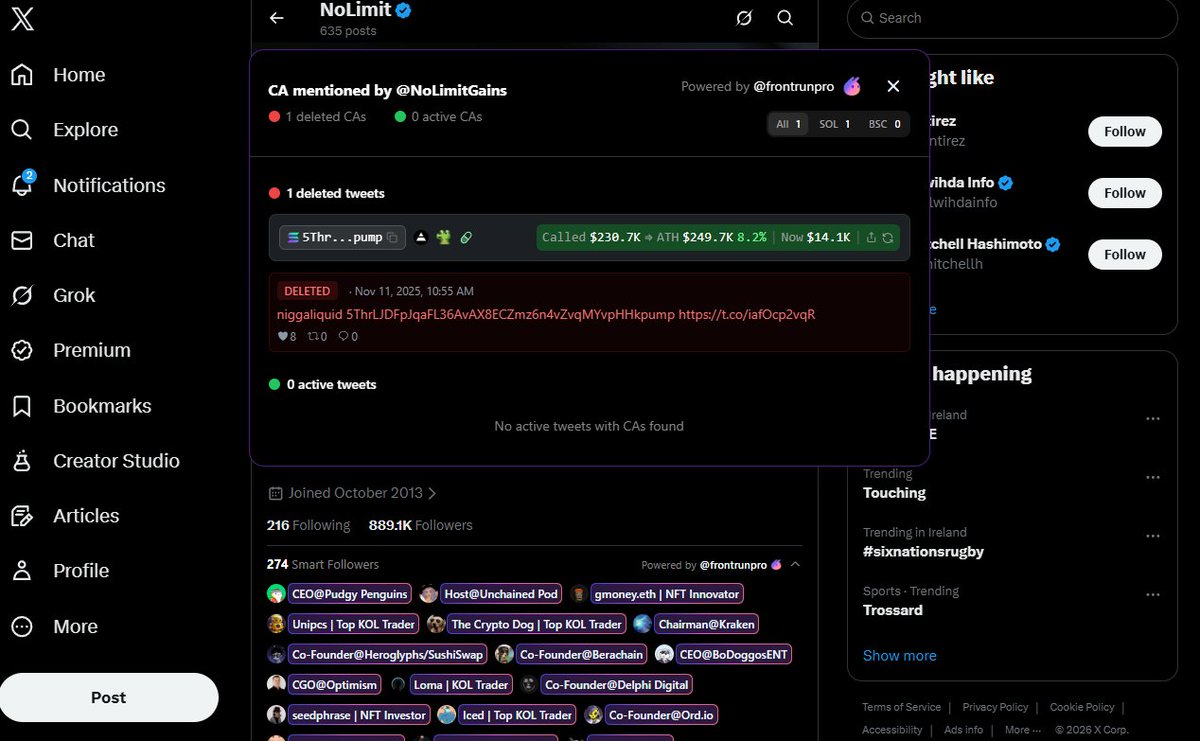This screenshot has height=741, width=1200.
Task: Open Terms of Service footer link
Action: 901,707
